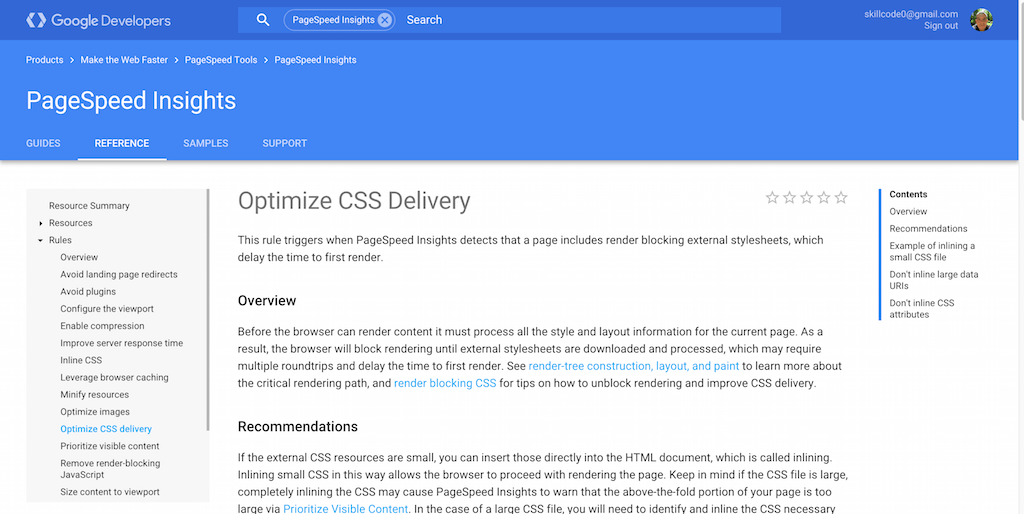Jump to Overview in Contents
The image size is (1024, 514).
point(908,211)
